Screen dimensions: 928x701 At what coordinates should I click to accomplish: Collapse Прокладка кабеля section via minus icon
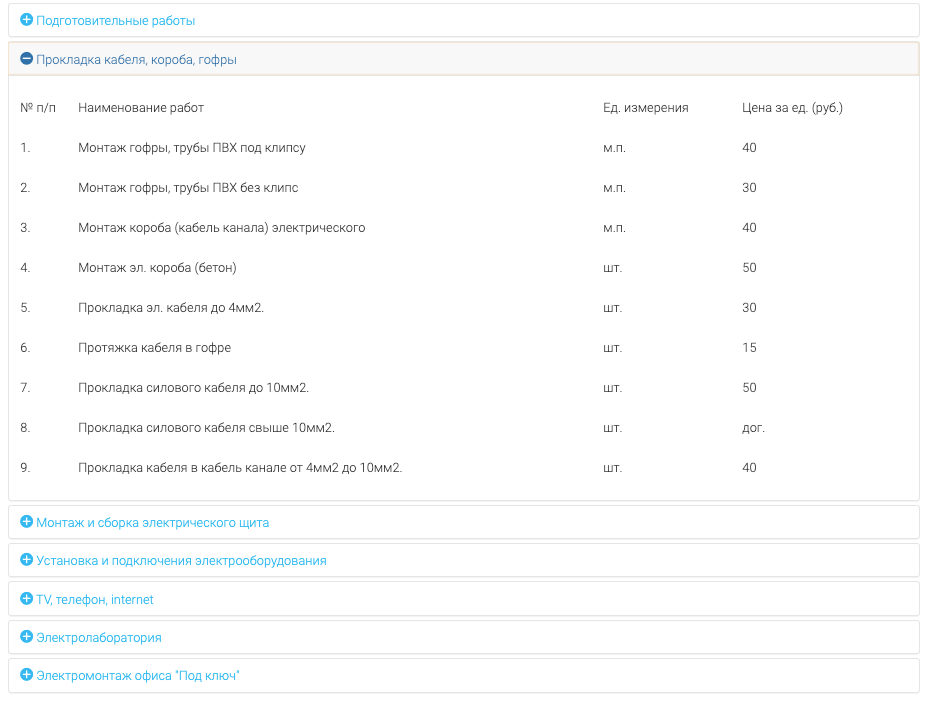27,59
